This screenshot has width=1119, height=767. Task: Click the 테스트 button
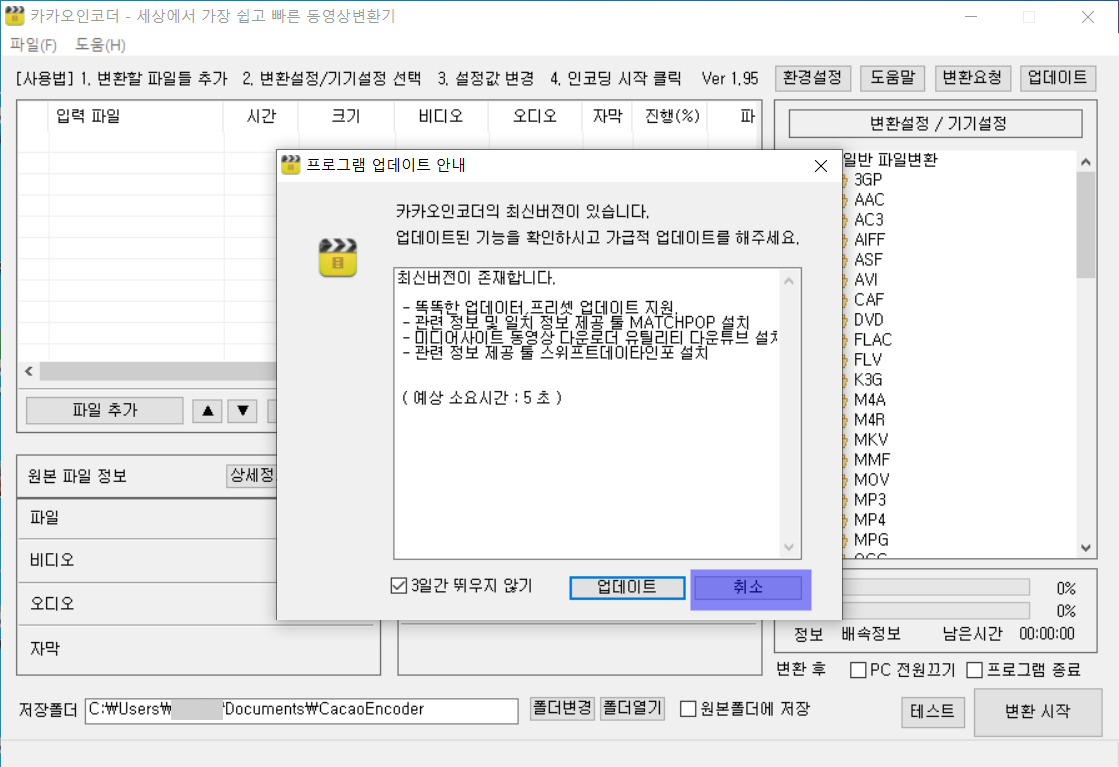(932, 711)
